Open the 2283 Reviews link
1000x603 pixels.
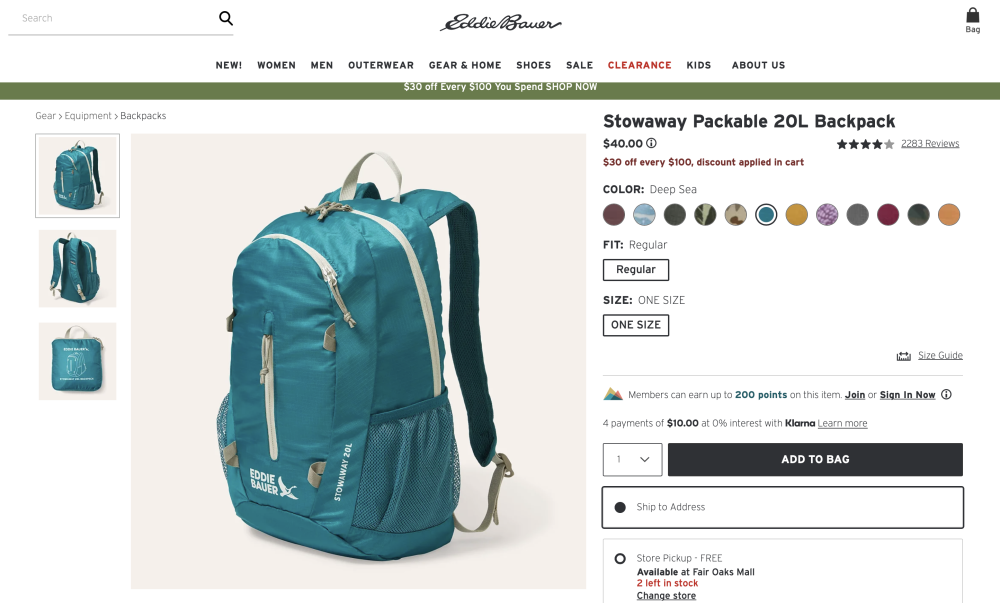pos(930,143)
